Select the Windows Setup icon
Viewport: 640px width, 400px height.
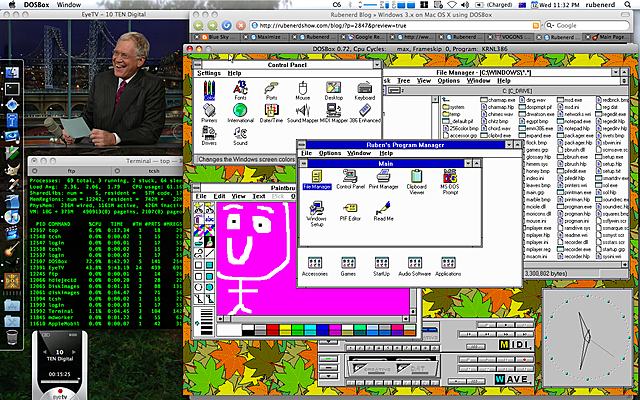(317, 214)
